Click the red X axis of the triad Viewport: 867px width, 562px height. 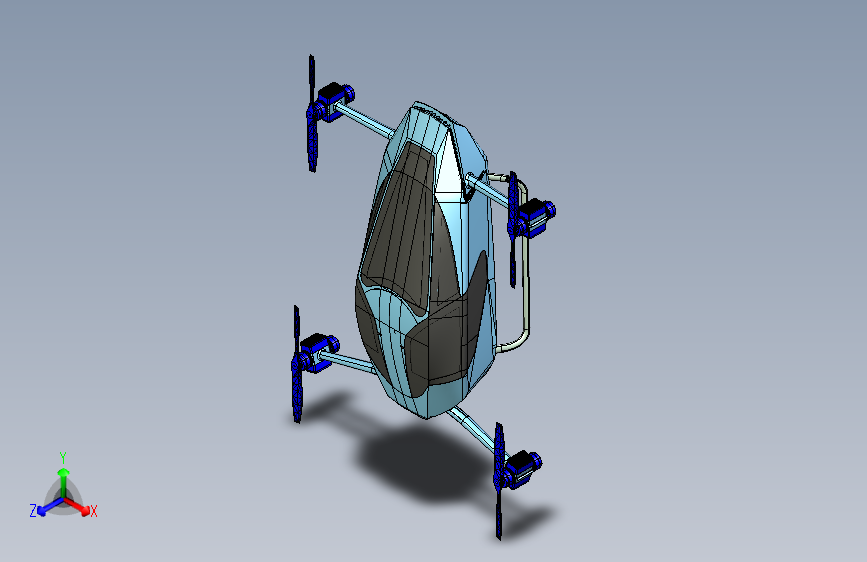click(x=77, y=505)
